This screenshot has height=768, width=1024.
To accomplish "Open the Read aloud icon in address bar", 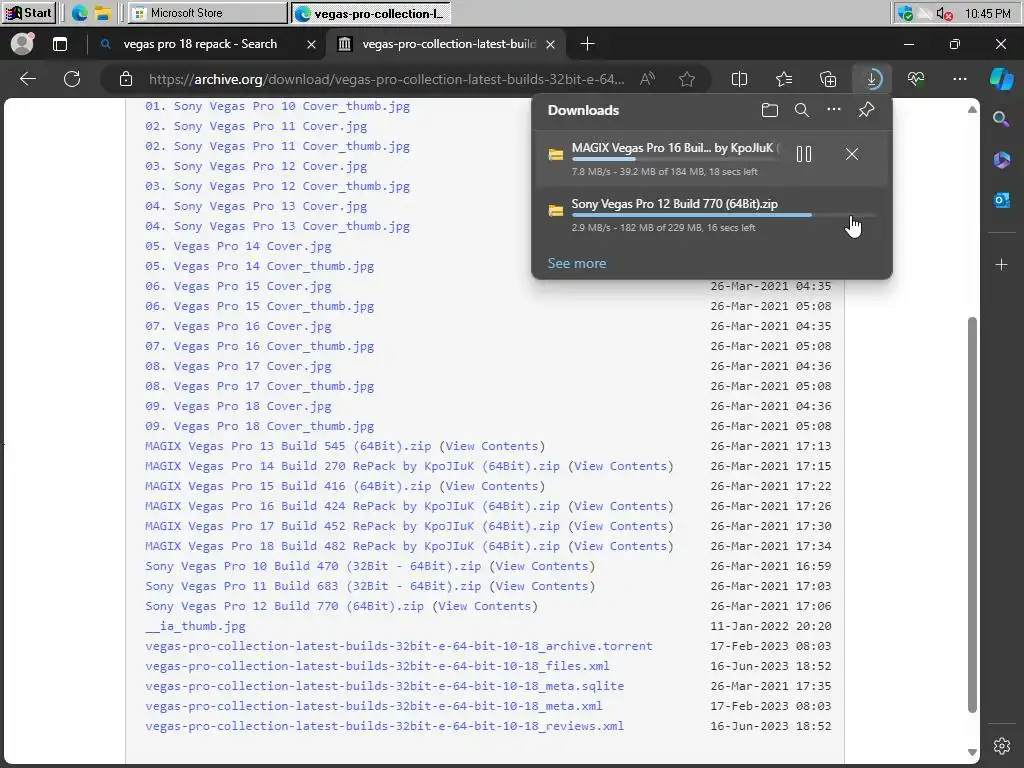I will coord(647,79).
